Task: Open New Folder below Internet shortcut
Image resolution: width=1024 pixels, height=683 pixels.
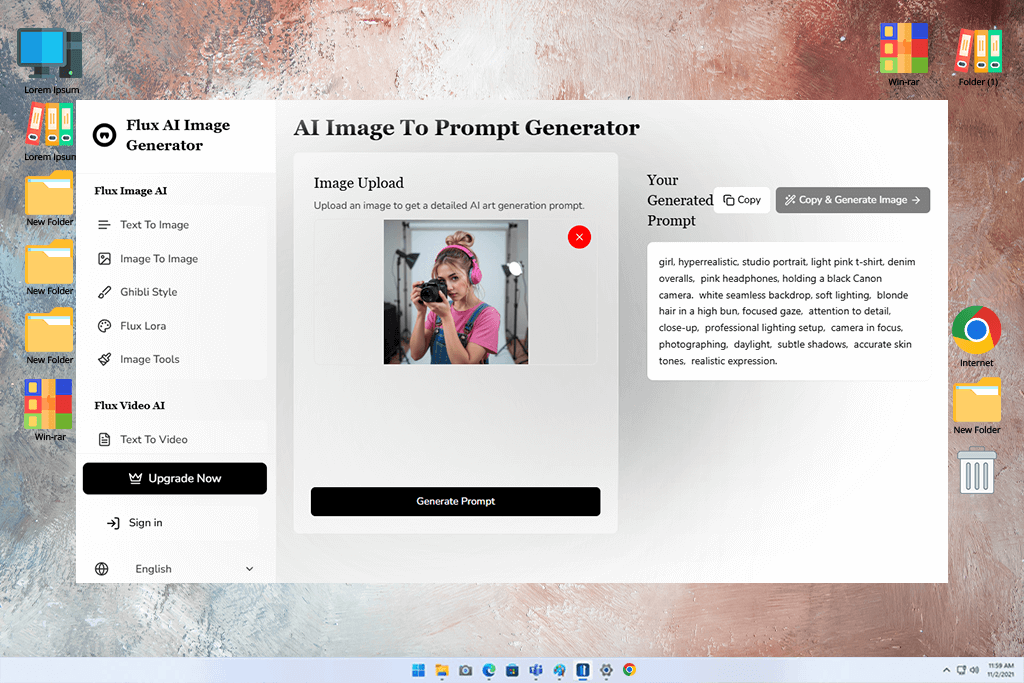Action: click(976, 406)
